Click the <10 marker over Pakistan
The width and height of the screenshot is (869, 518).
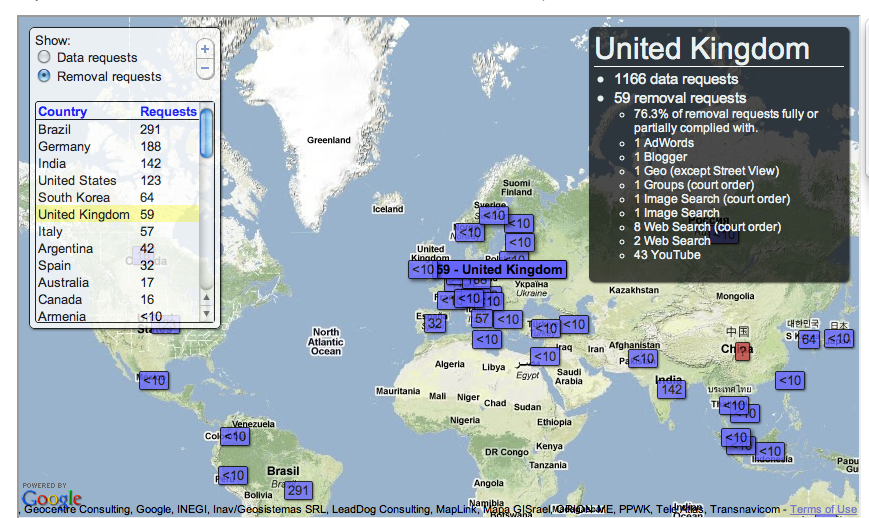(x=643, y=358)
